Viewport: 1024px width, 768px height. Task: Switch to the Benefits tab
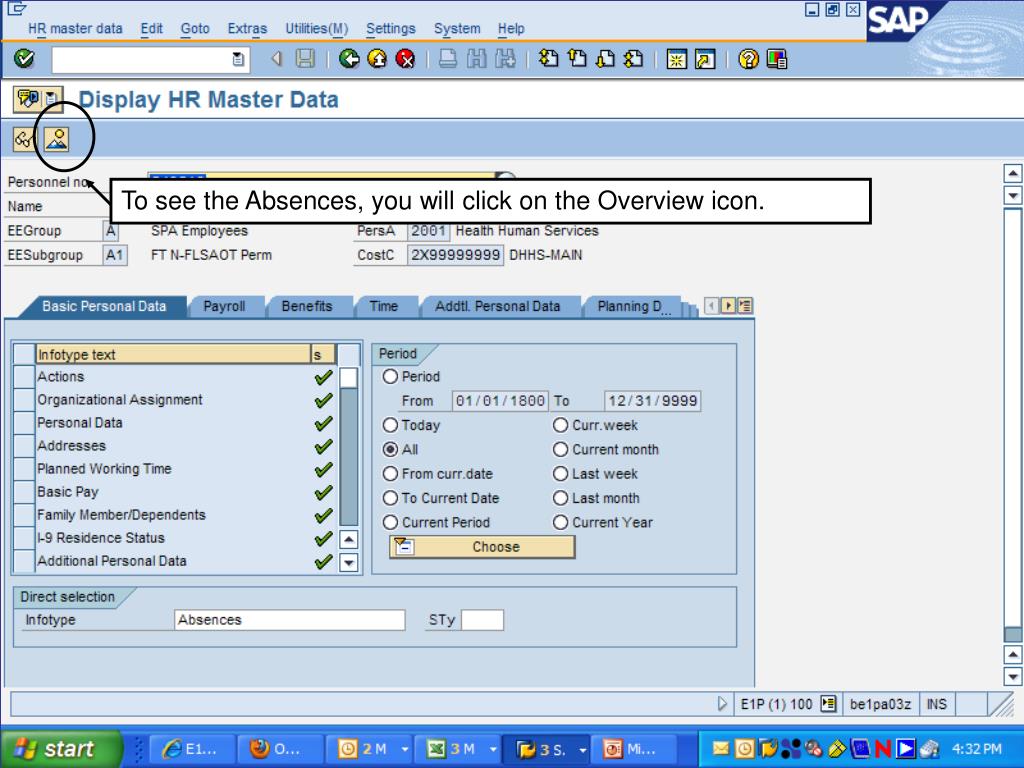pyautogui.click(x=307, y=306)
